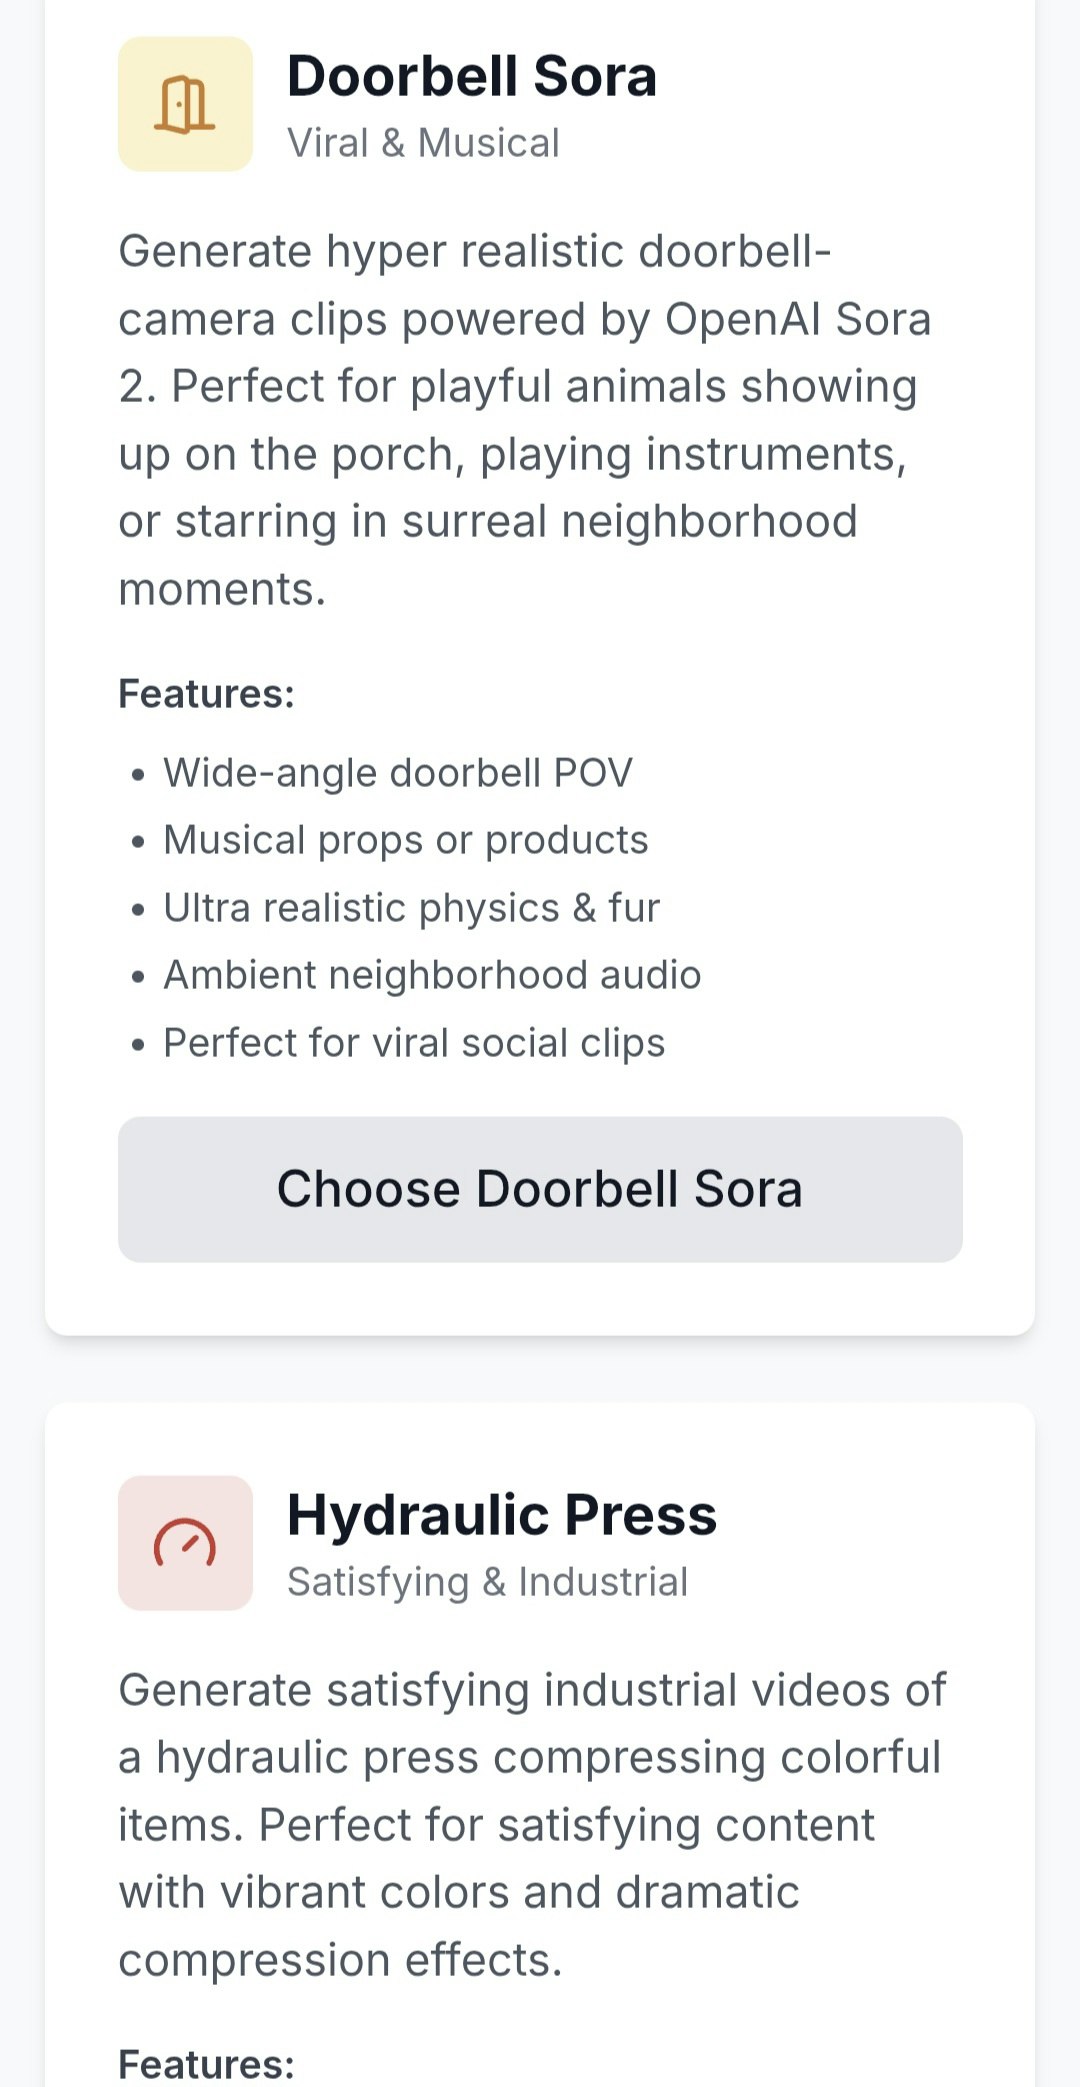Open the Doorbell Sora heading
1080x2087 pixels.
[x=472, y=76]
